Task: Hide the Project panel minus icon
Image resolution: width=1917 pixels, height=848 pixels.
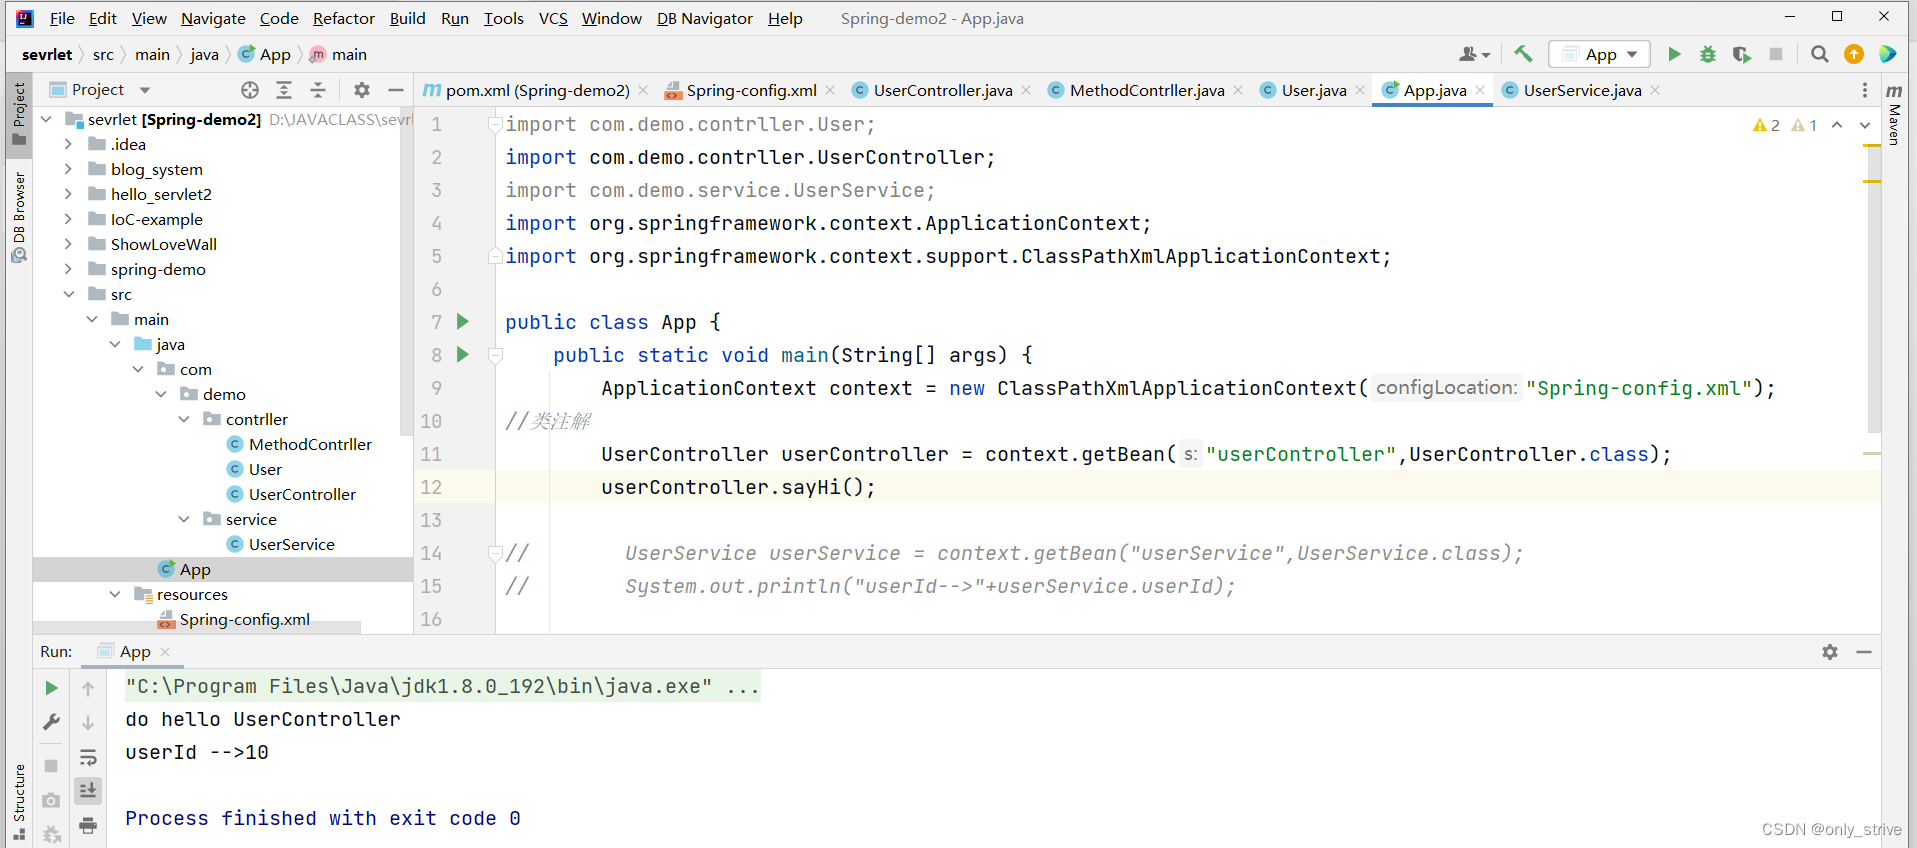Action: click(x=396, y=90)
